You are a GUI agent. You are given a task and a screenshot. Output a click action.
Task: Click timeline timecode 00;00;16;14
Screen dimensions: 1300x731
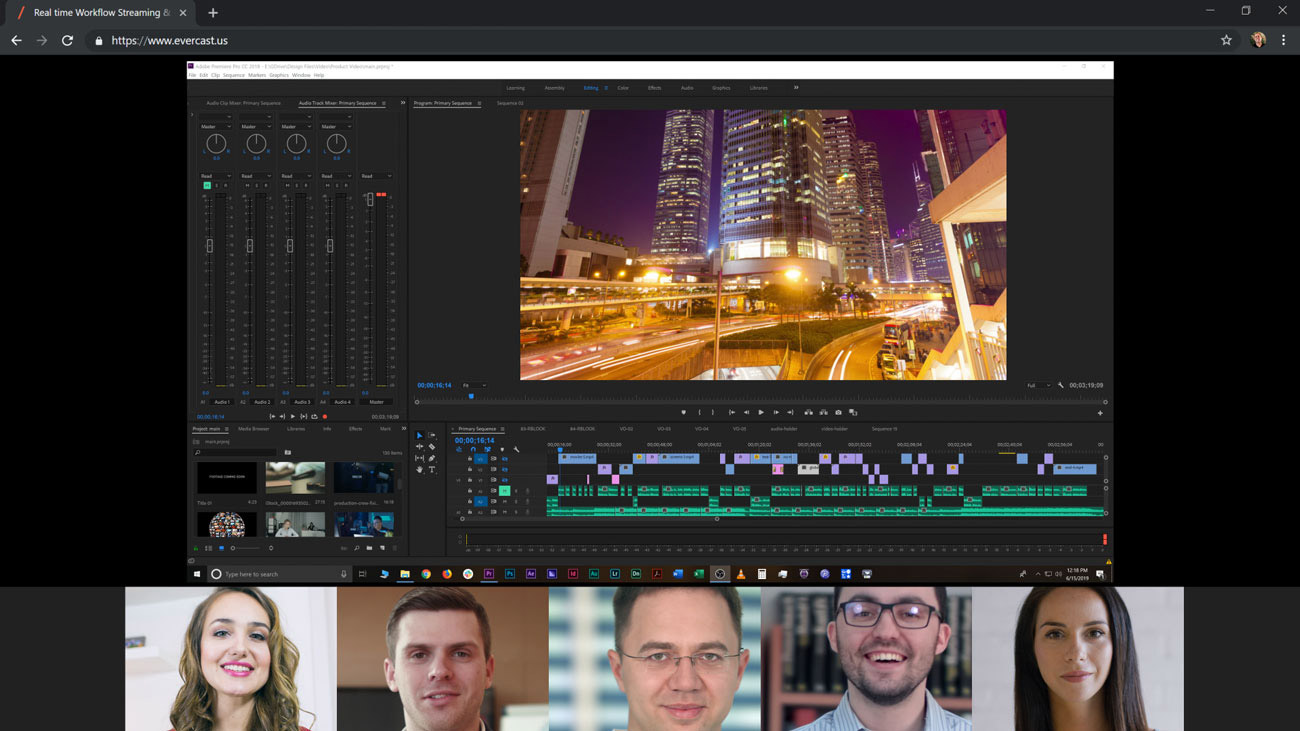pos(475,440)
